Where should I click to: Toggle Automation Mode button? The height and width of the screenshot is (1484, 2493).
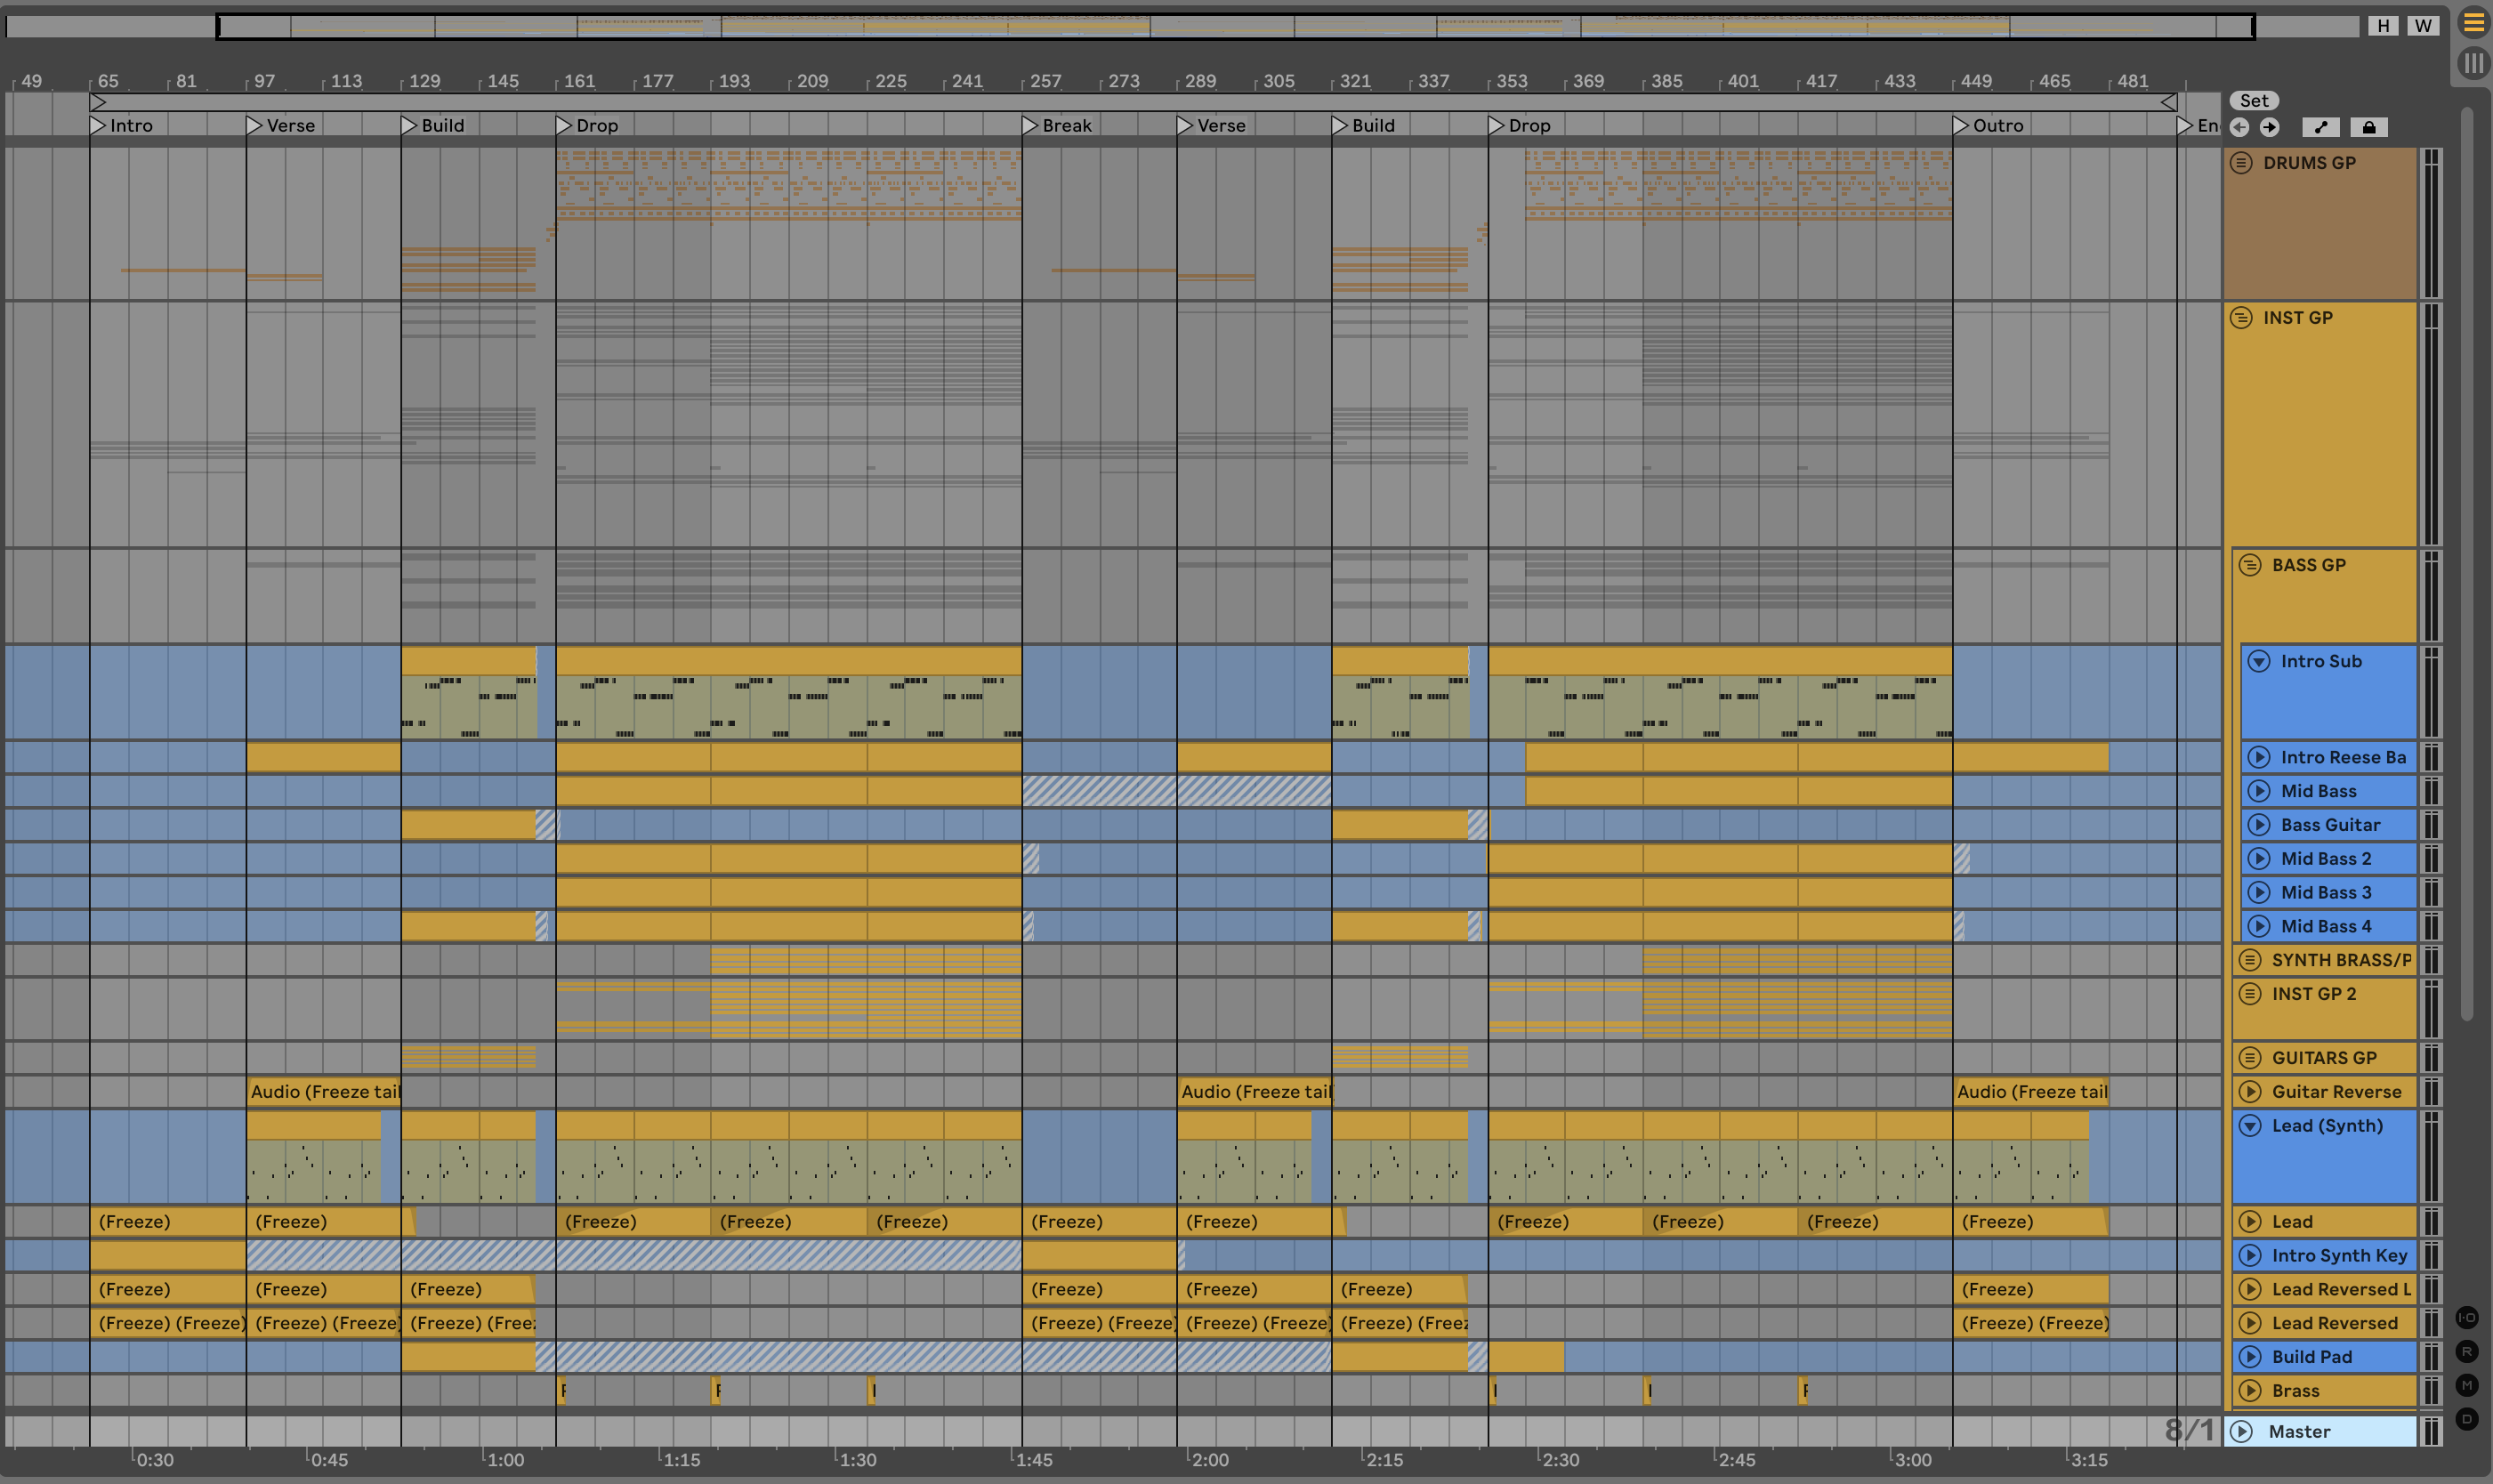(x=2321, y=127)
